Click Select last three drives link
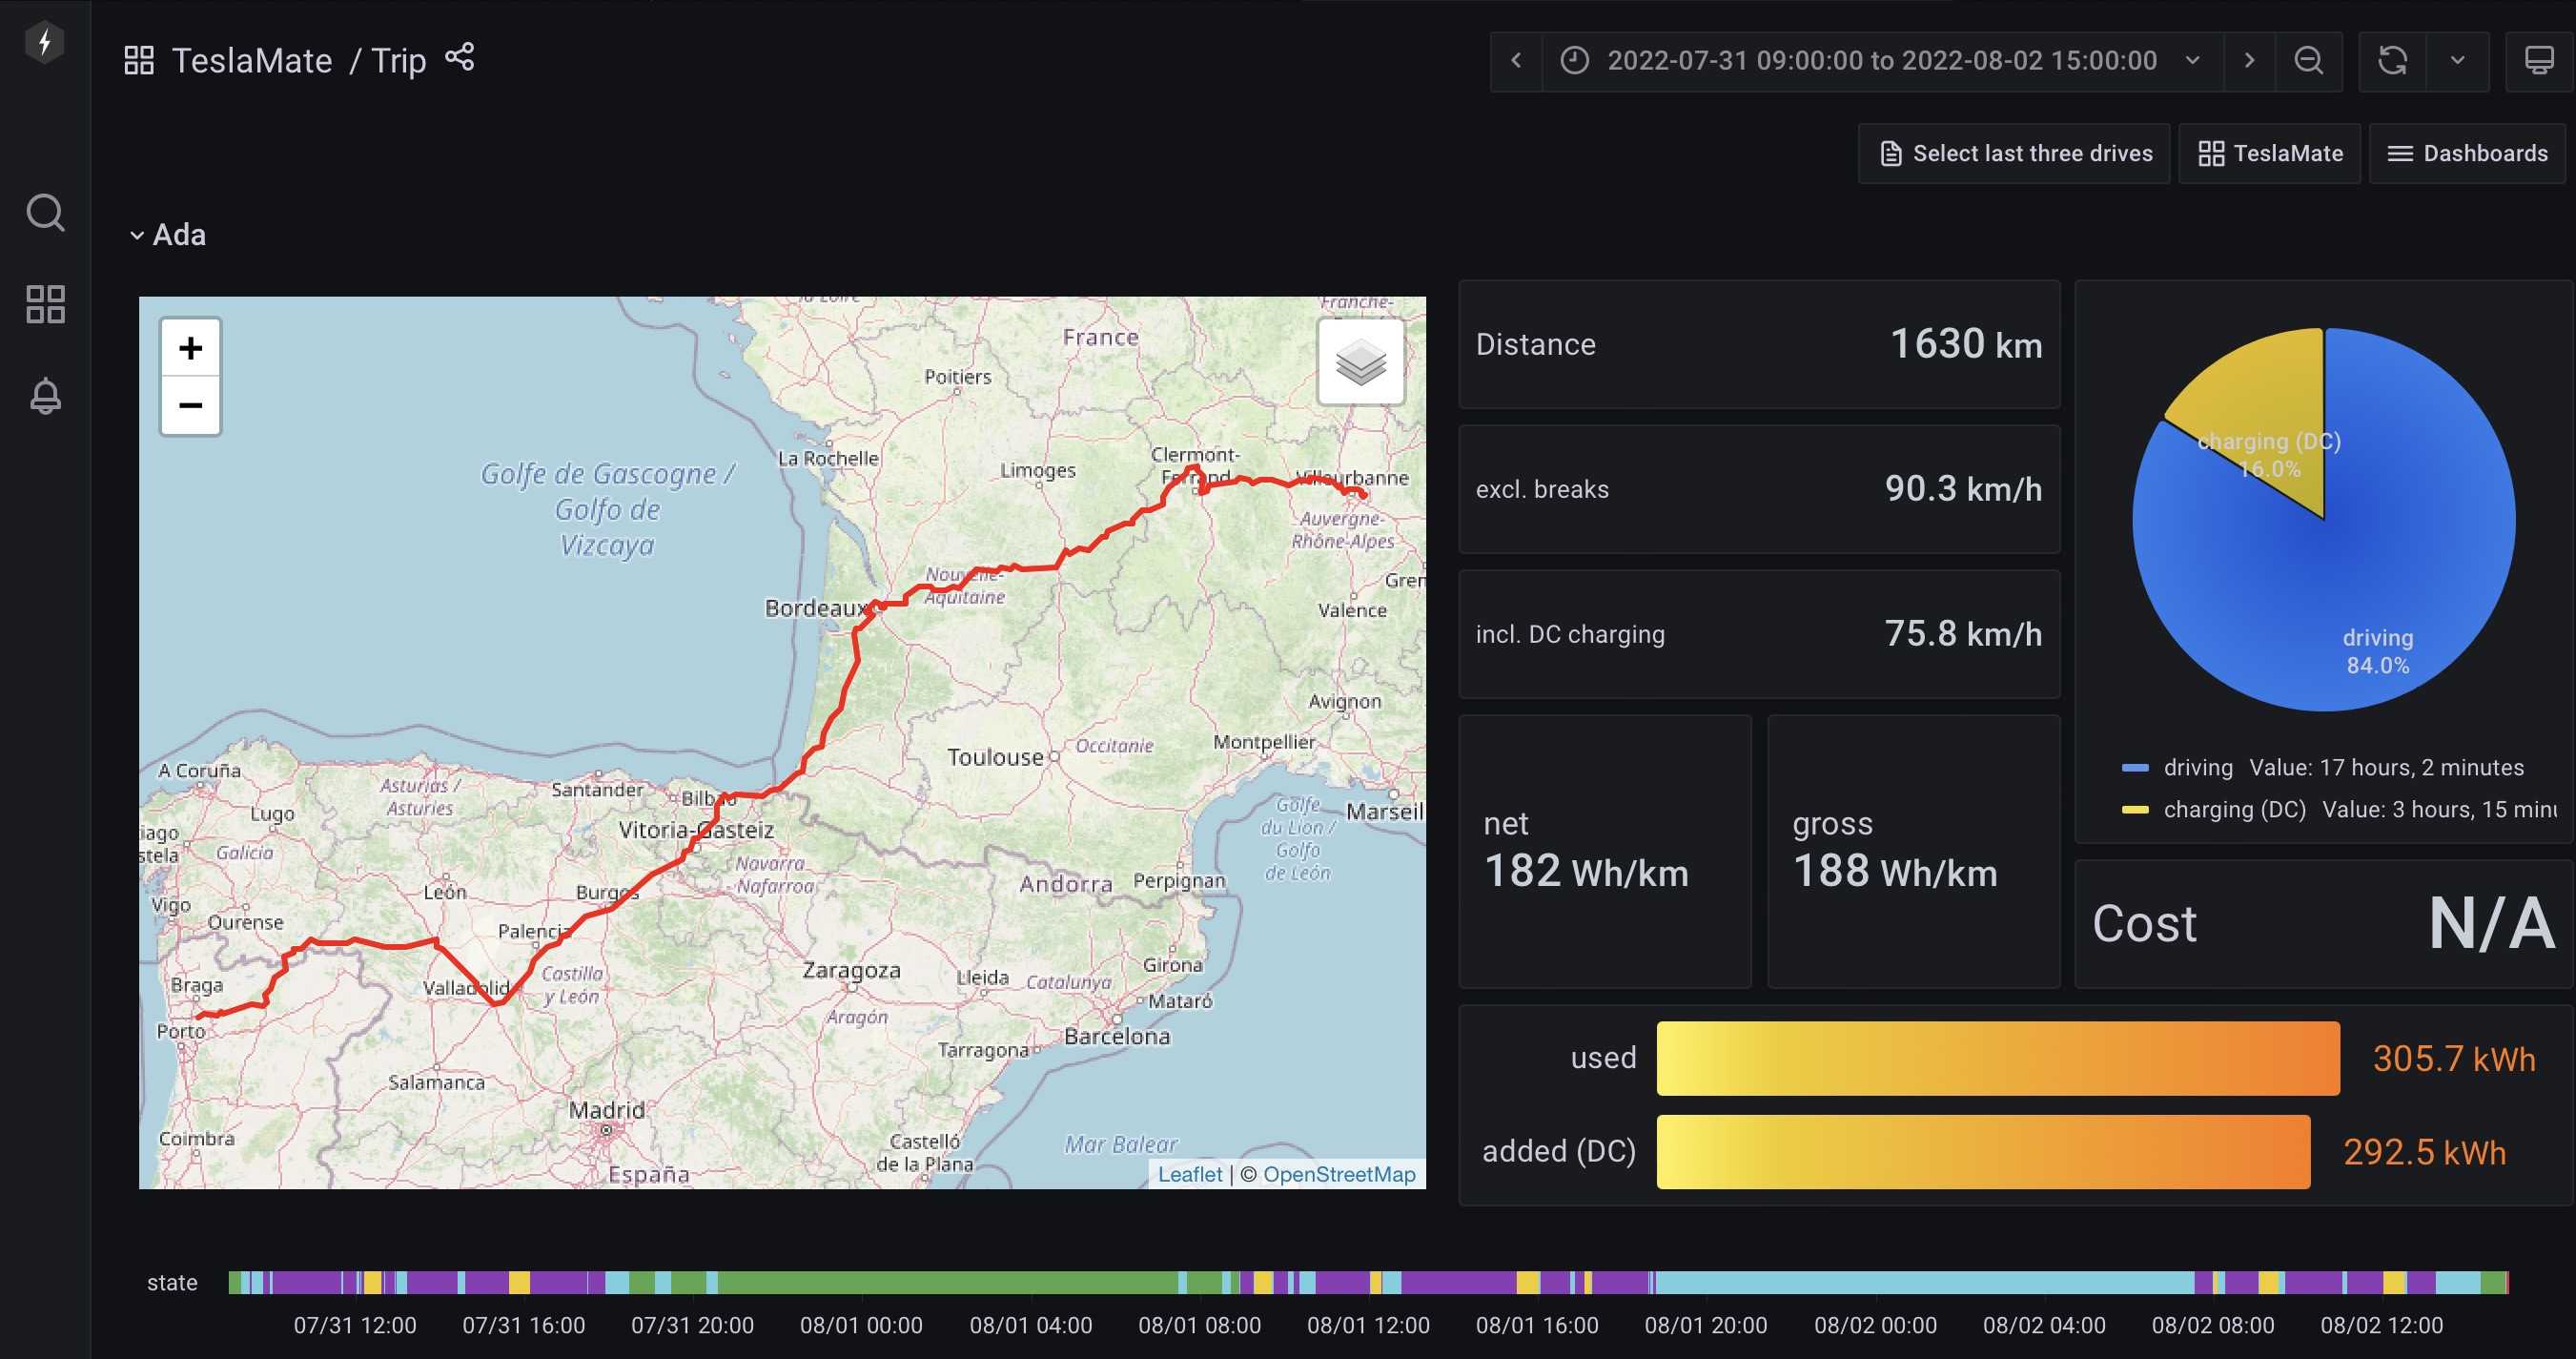 pyautogui.click(x=2015, y=153)
